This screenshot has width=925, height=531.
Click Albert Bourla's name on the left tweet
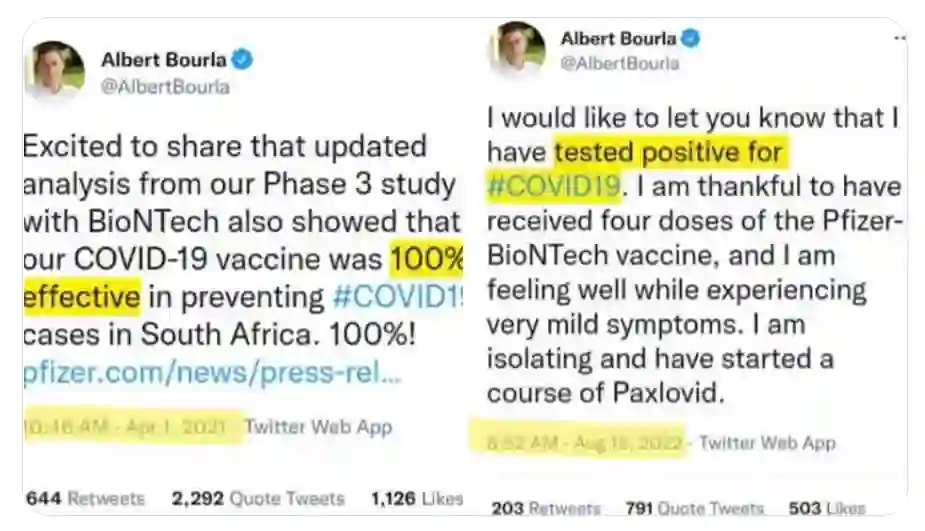click(x=164, y=60)
